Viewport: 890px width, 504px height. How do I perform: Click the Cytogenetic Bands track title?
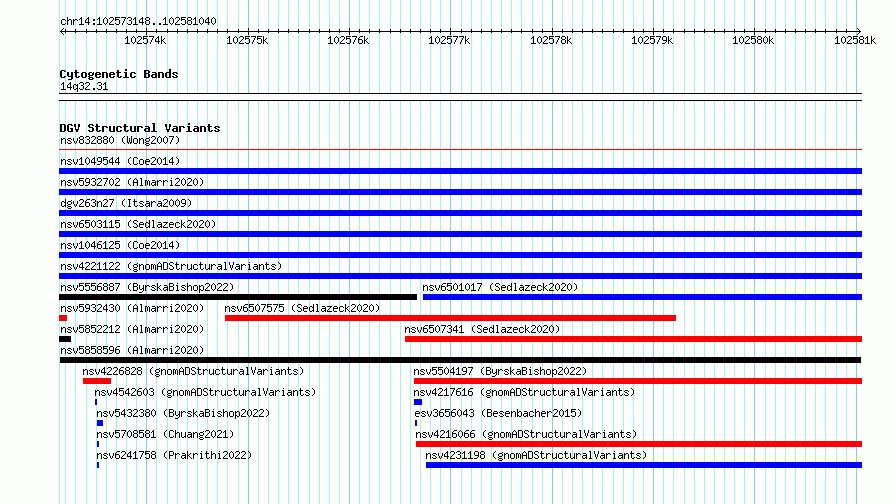pos(119,74)
